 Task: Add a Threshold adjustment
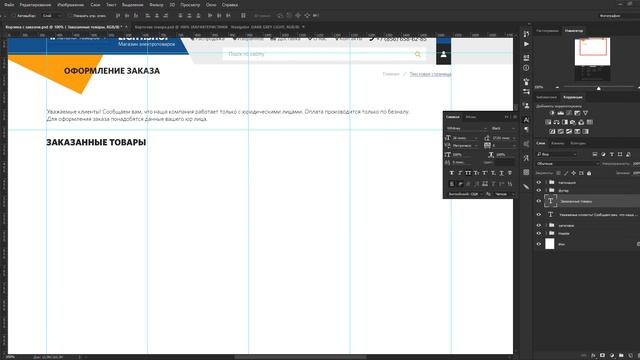(x=569, y=131)
